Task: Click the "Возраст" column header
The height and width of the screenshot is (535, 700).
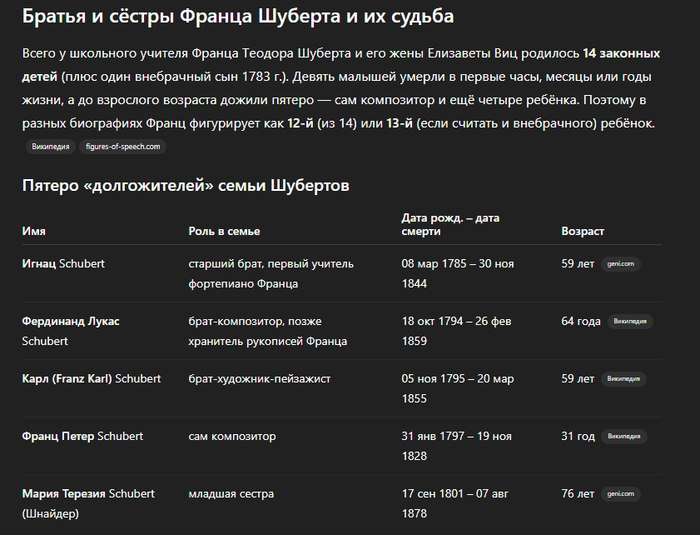Action: pos(583,231)
